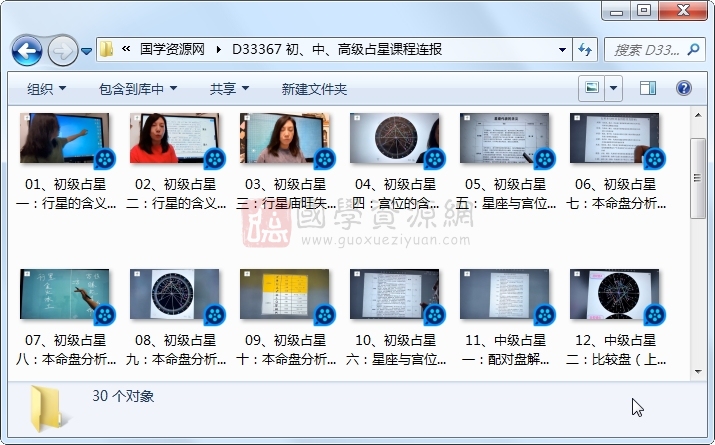Viewport: 715px width, 445px height.
Task: Click the scroll down arrow
Action: (698, 372)
